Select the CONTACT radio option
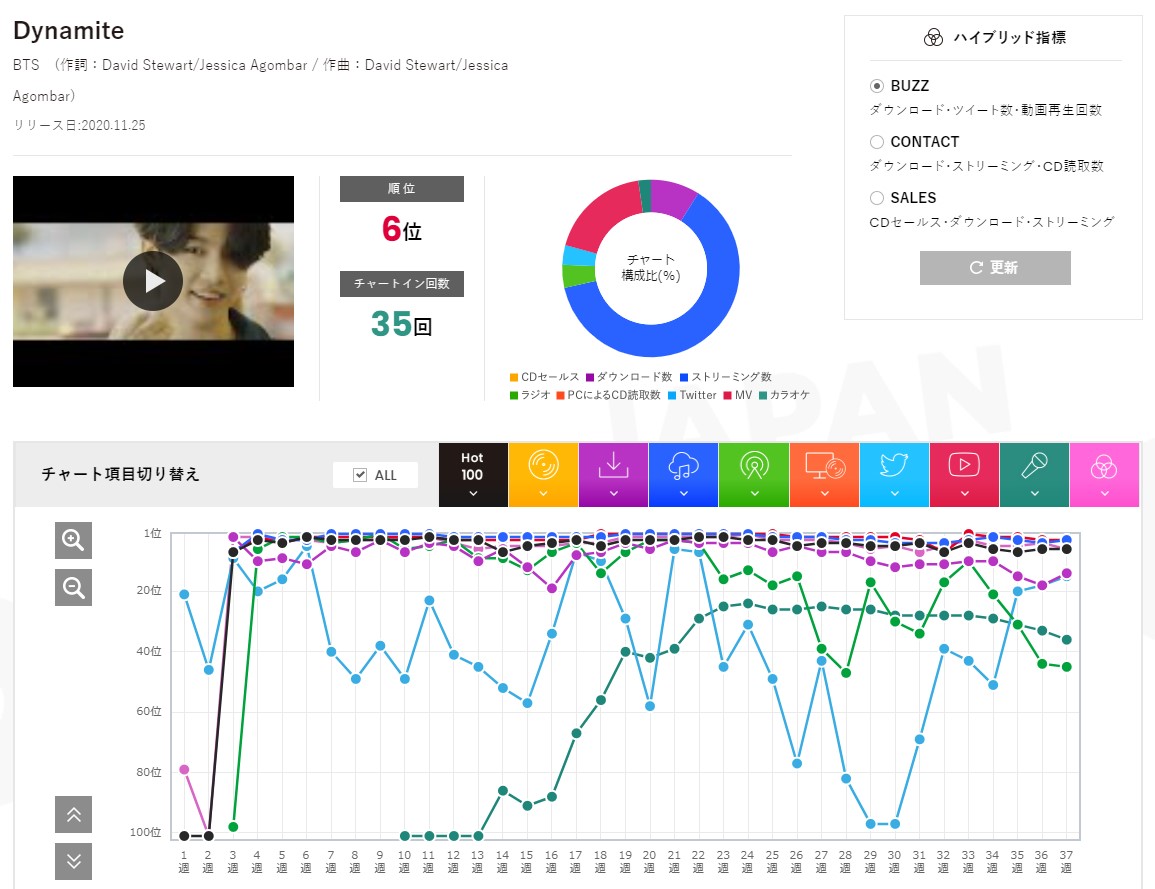 [x=877, y=142]
